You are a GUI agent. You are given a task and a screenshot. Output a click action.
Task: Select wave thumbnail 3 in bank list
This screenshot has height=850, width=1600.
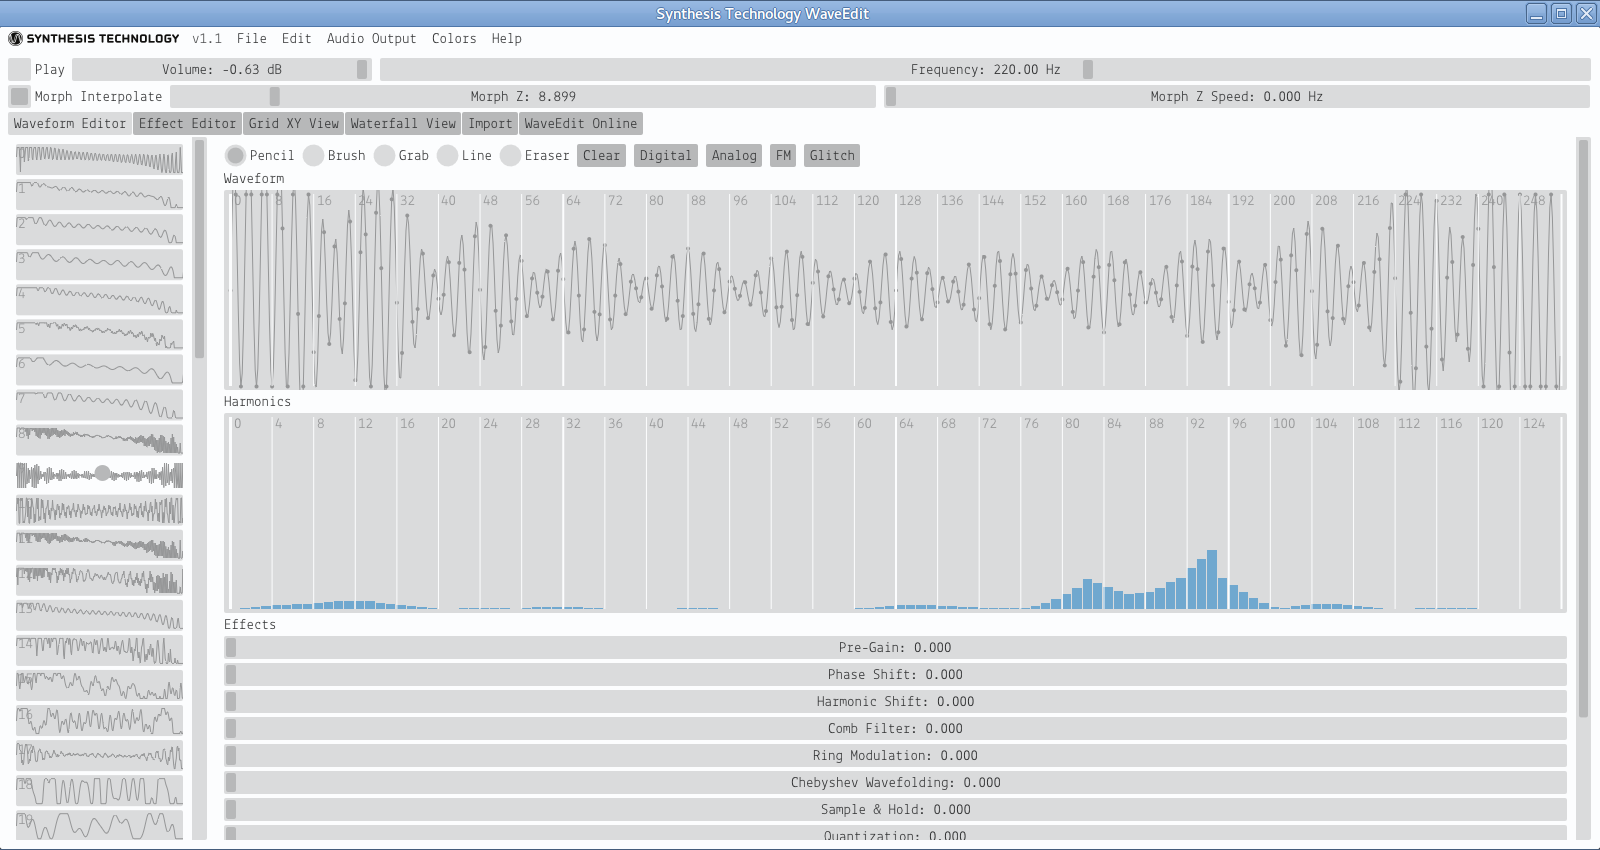point(99,264)
